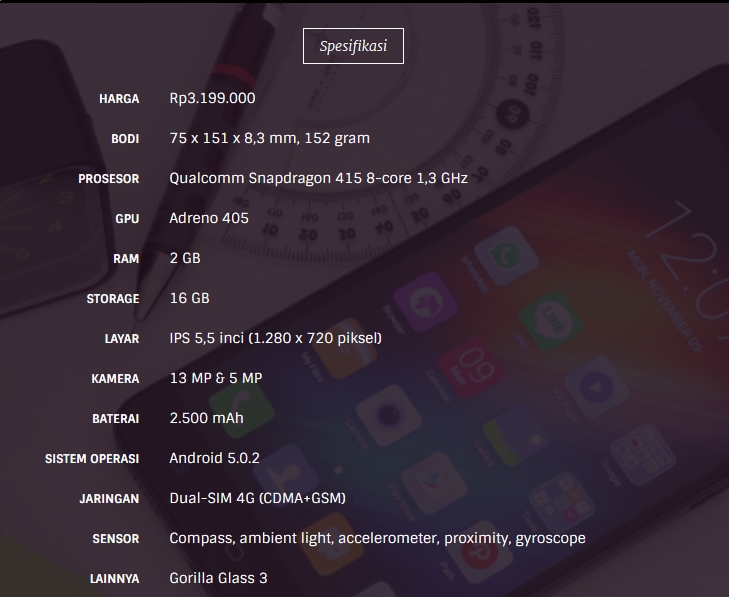Select the LAINNYA label
The height and width of the screenshot is (597, 729).
pyautogui.click(x=114, y=579)
